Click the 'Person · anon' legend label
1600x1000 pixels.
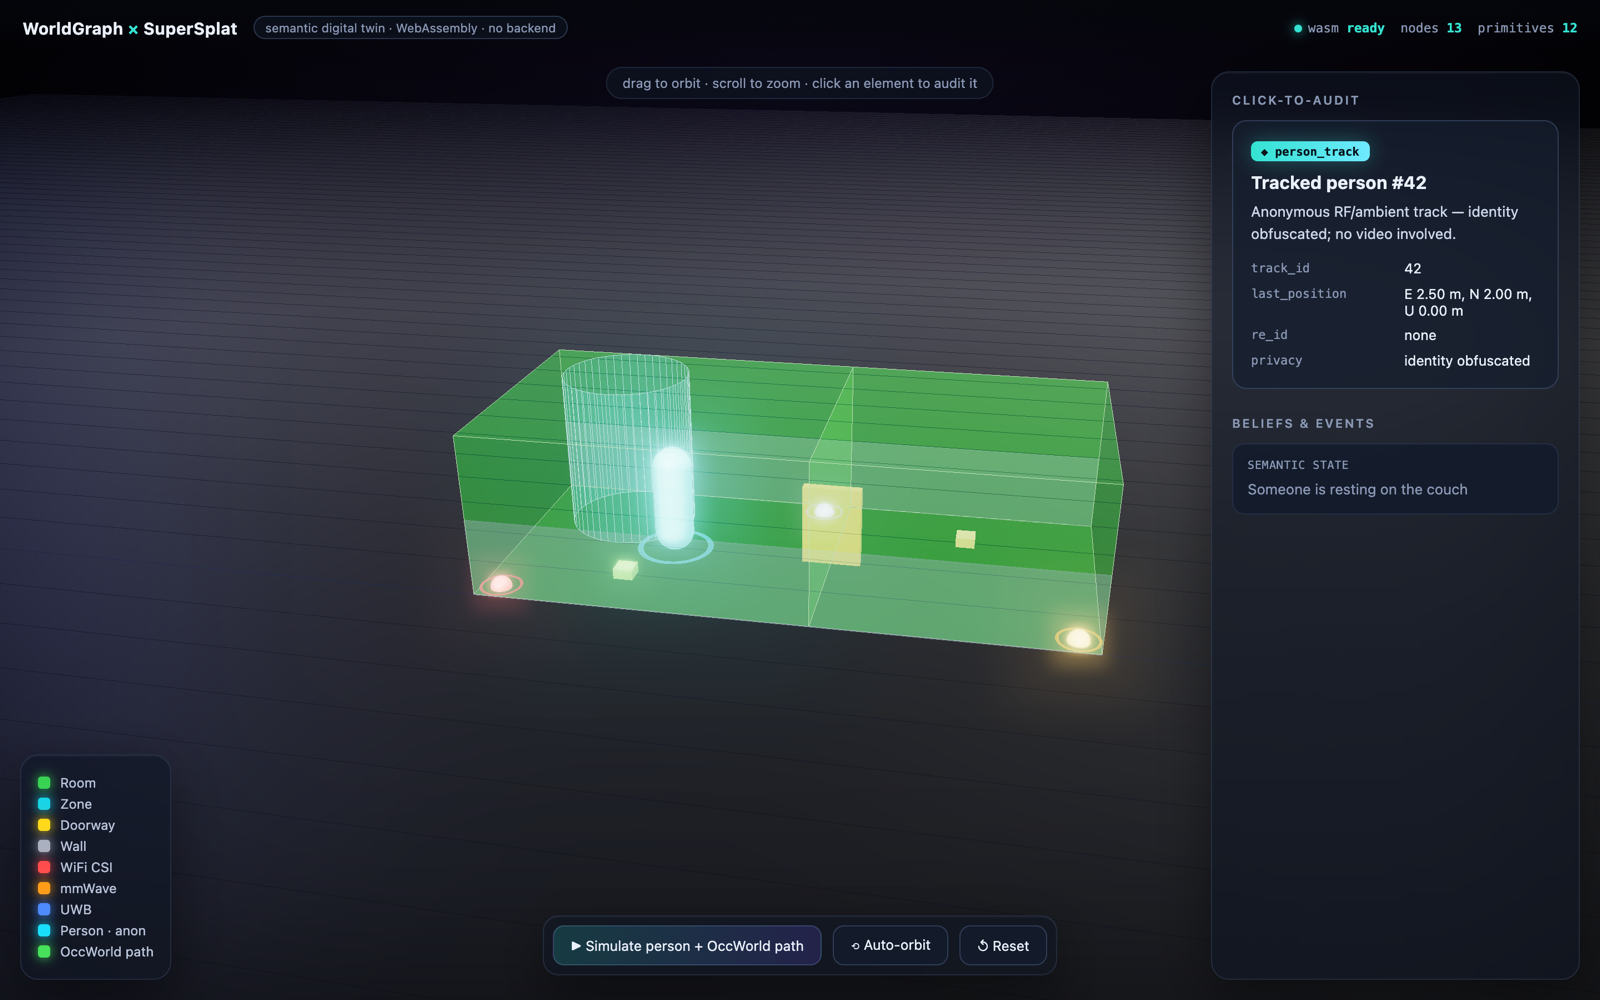coord(103,931)
